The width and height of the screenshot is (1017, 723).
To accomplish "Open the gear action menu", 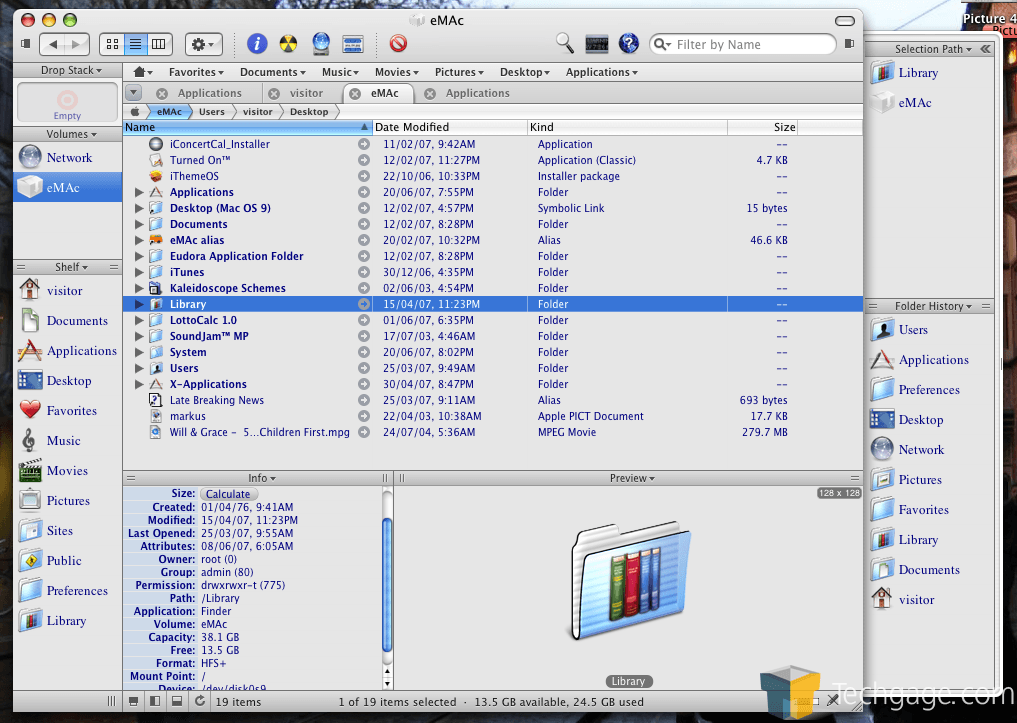I will coord(204,44).
